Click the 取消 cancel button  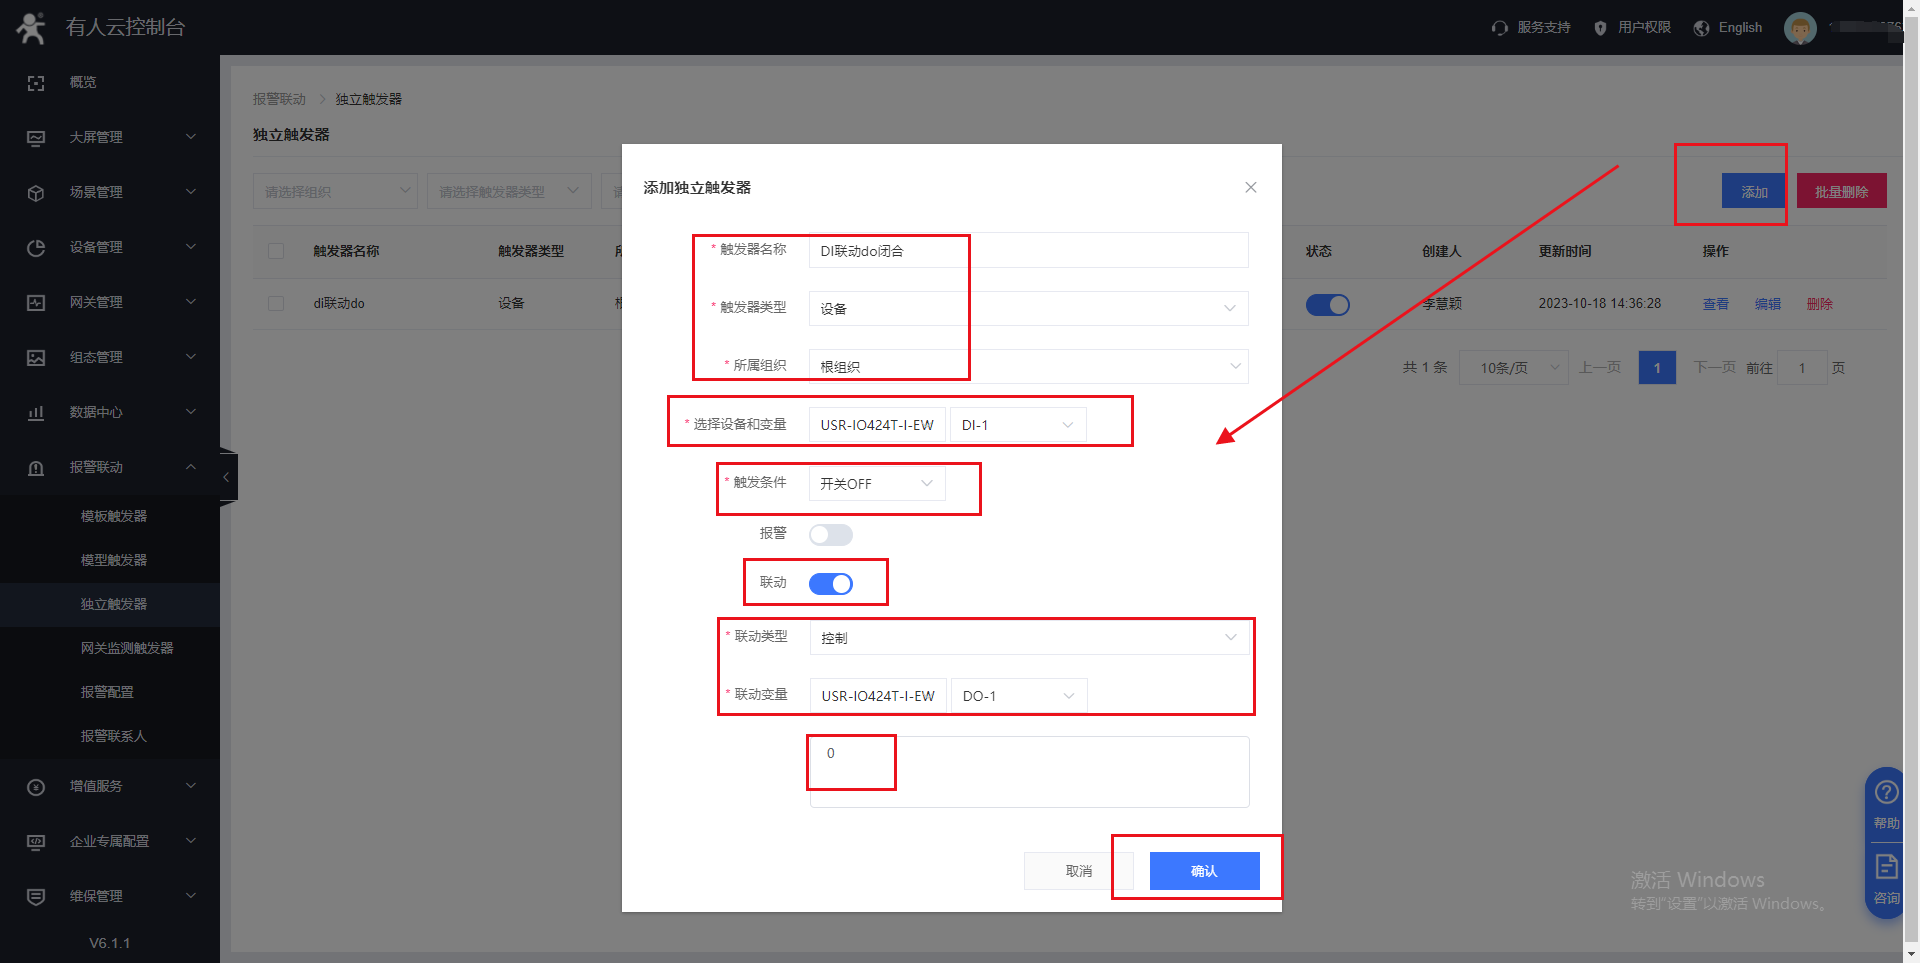pos(1078,871)
